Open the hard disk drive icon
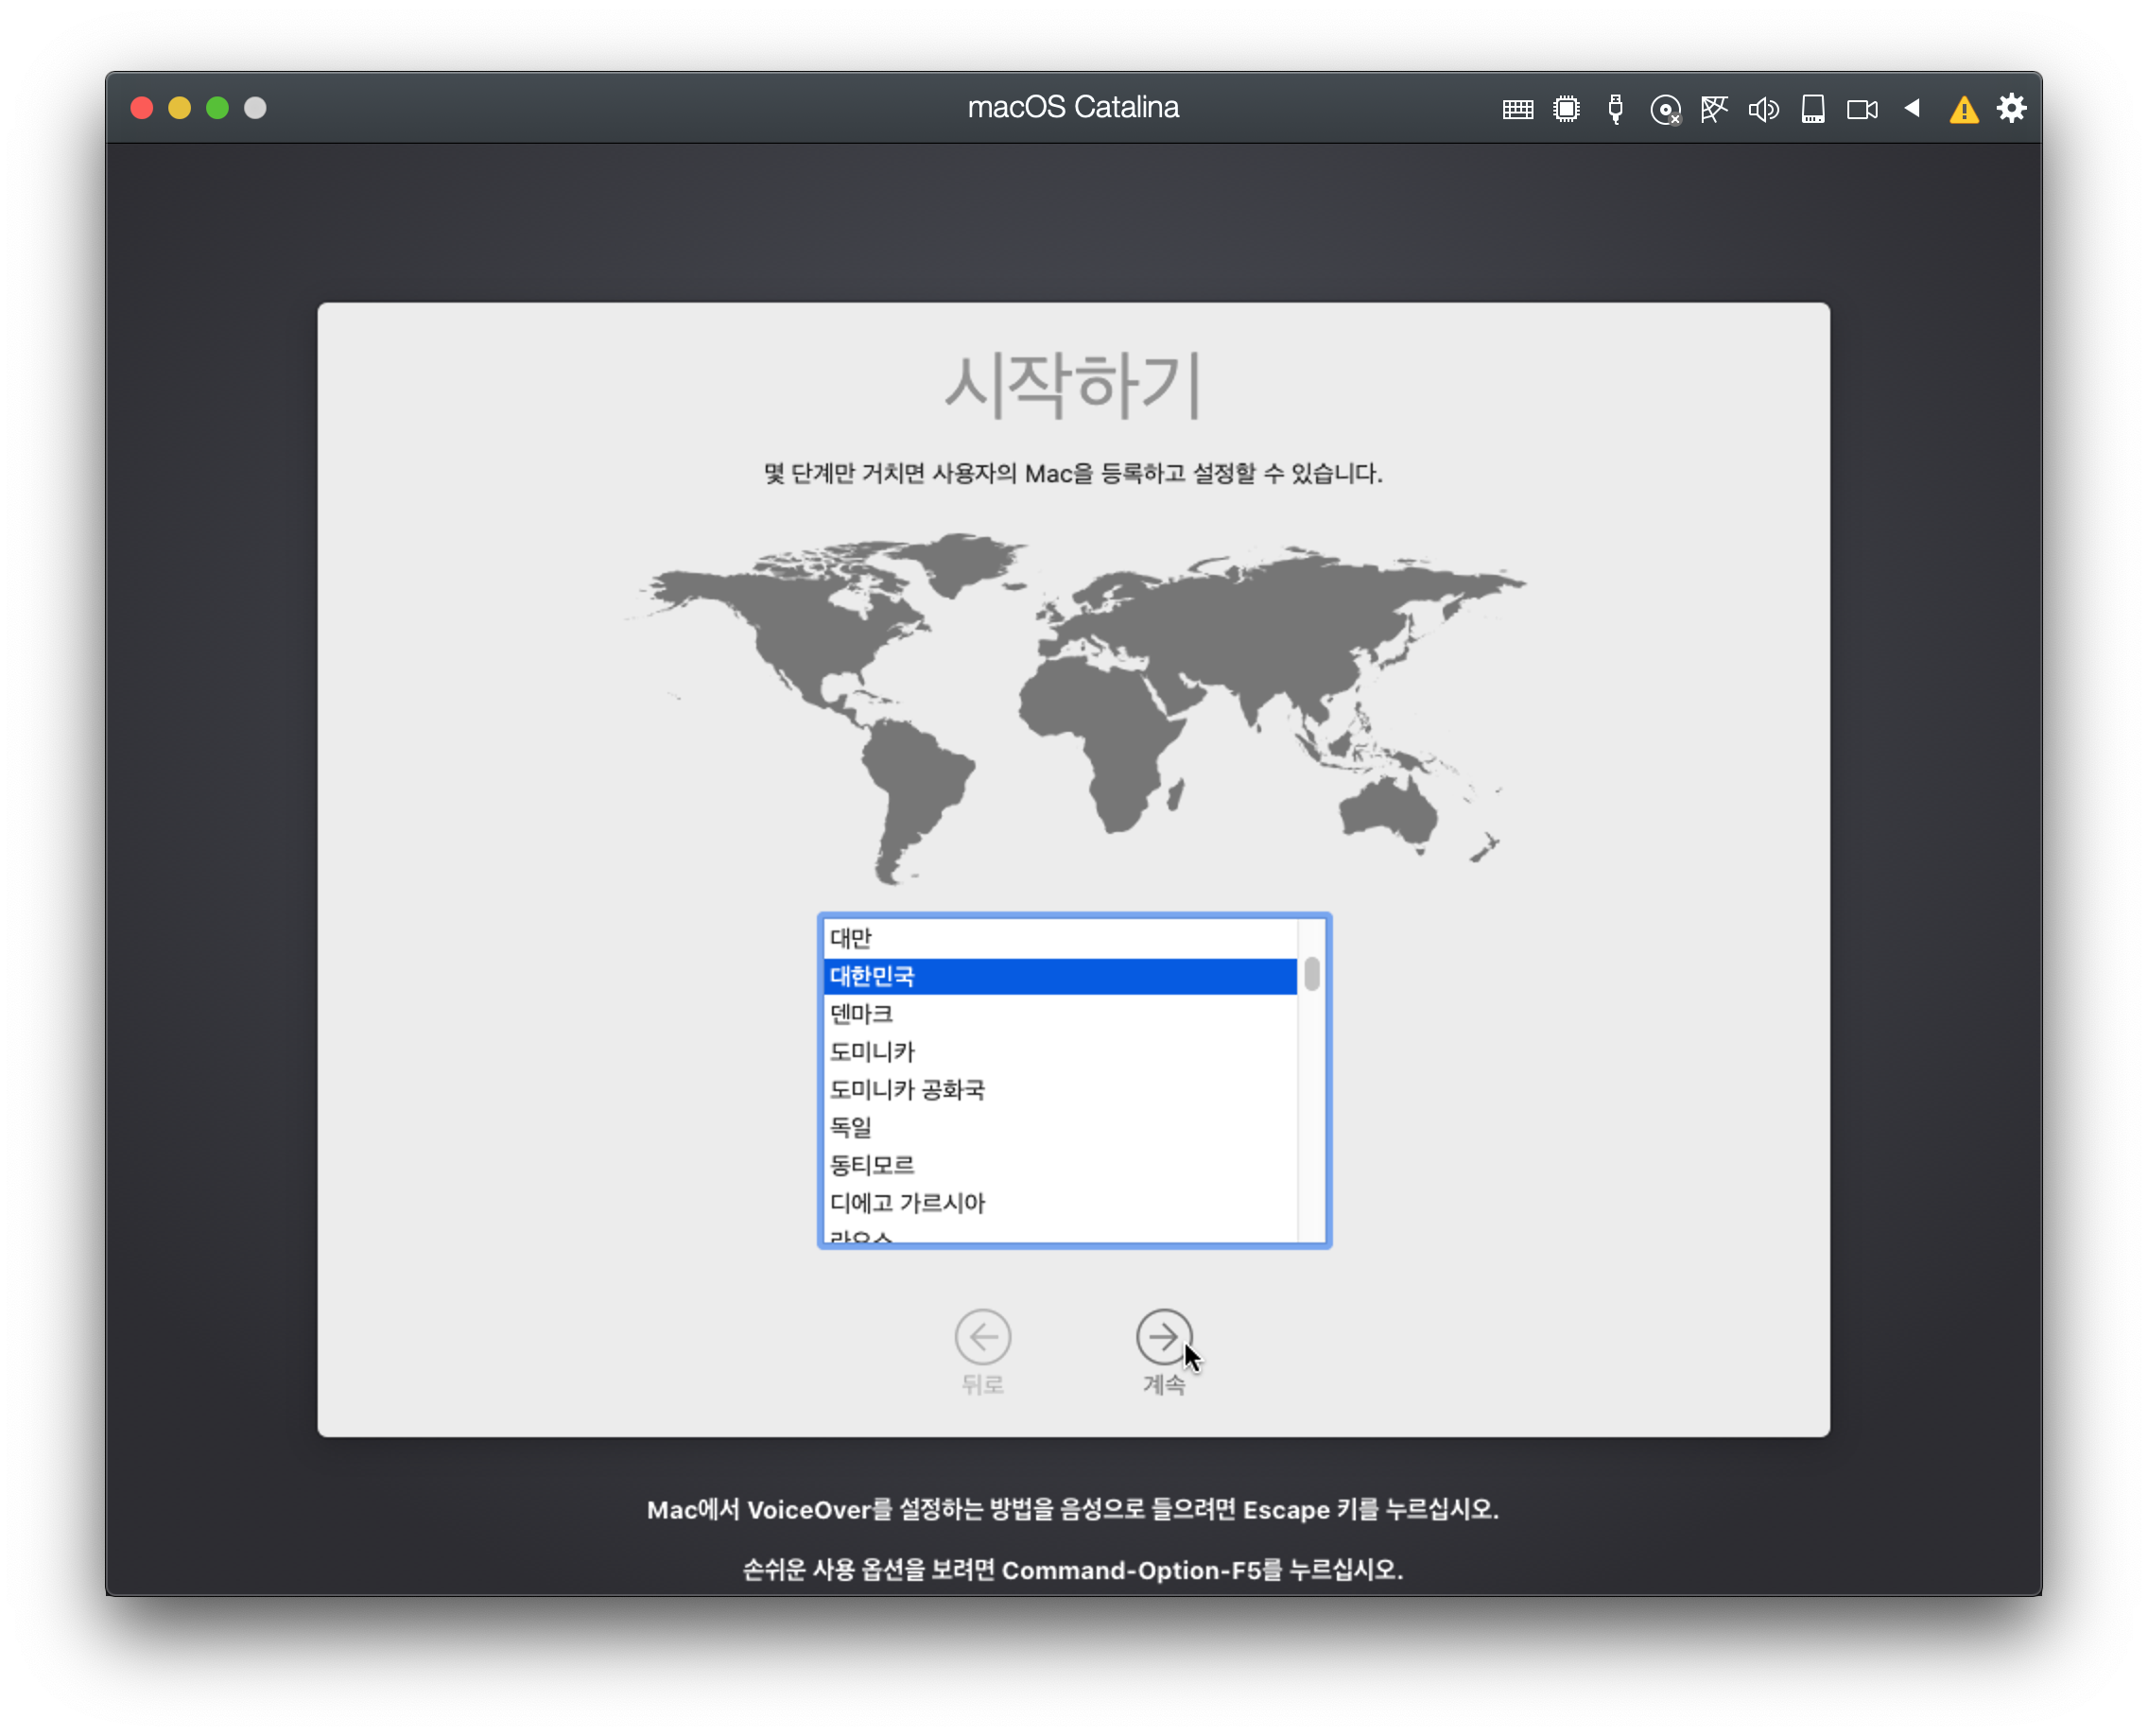Viewport: 2148px width, 1736px height. click(1813, 109)
